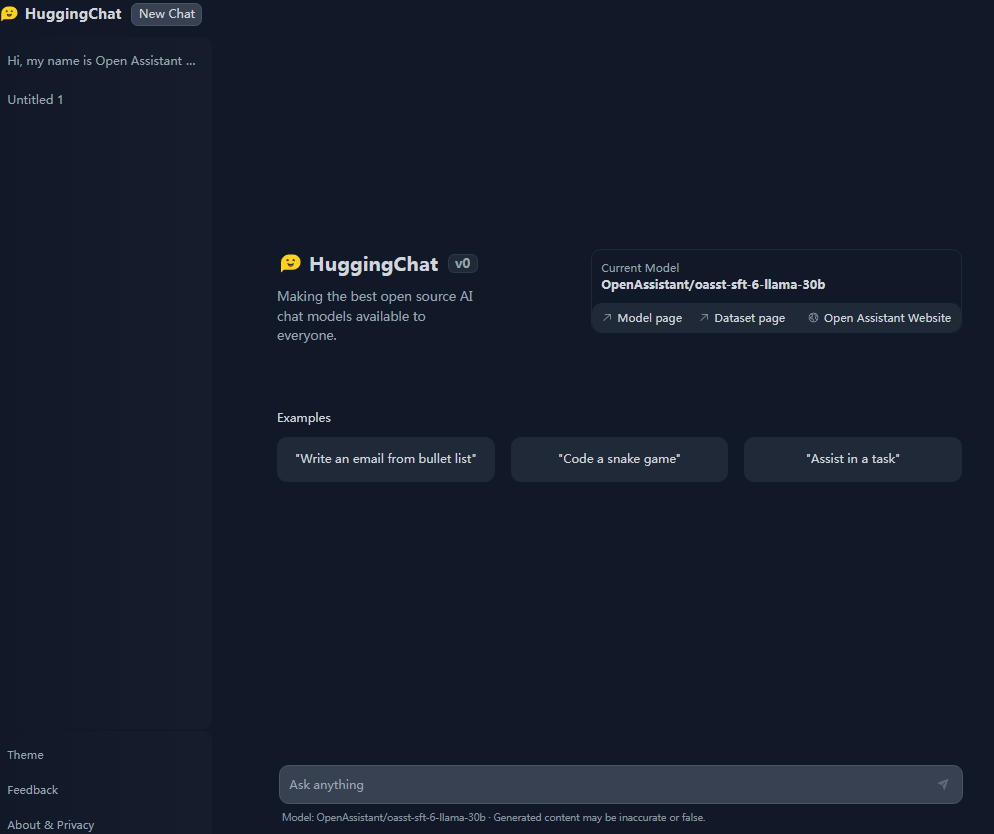This screenshot has height=834, width=994.
Task: Click the HuggingChat smiley logo in sidebar header
Action: [9, 13]
